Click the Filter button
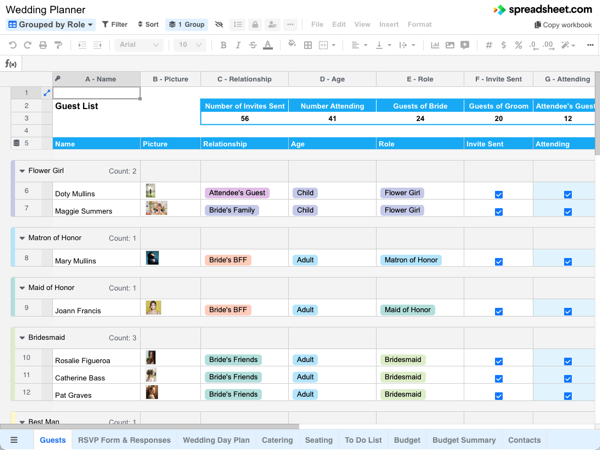The width and height of the screenshot is (600, 450). (x=114, y=24)
